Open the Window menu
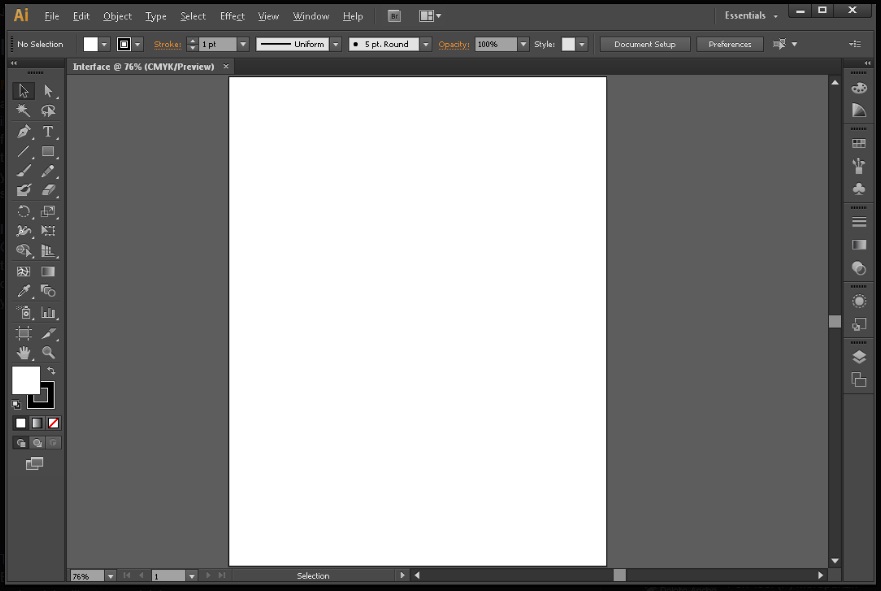The image size is (881, 591). point(310,16)
